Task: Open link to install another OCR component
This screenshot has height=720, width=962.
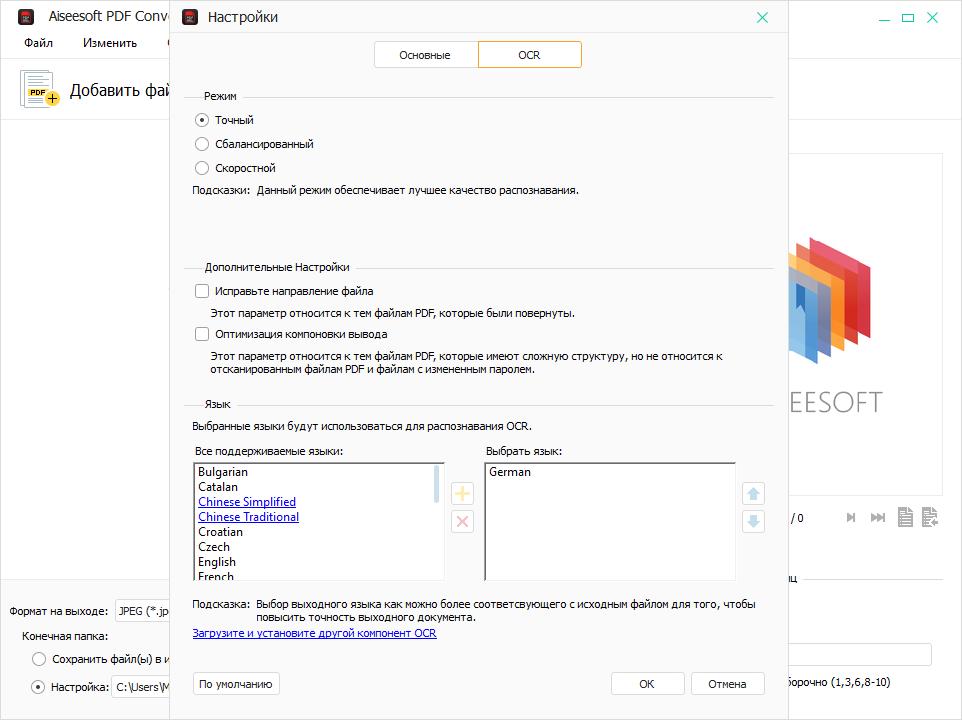Action: 314,633
